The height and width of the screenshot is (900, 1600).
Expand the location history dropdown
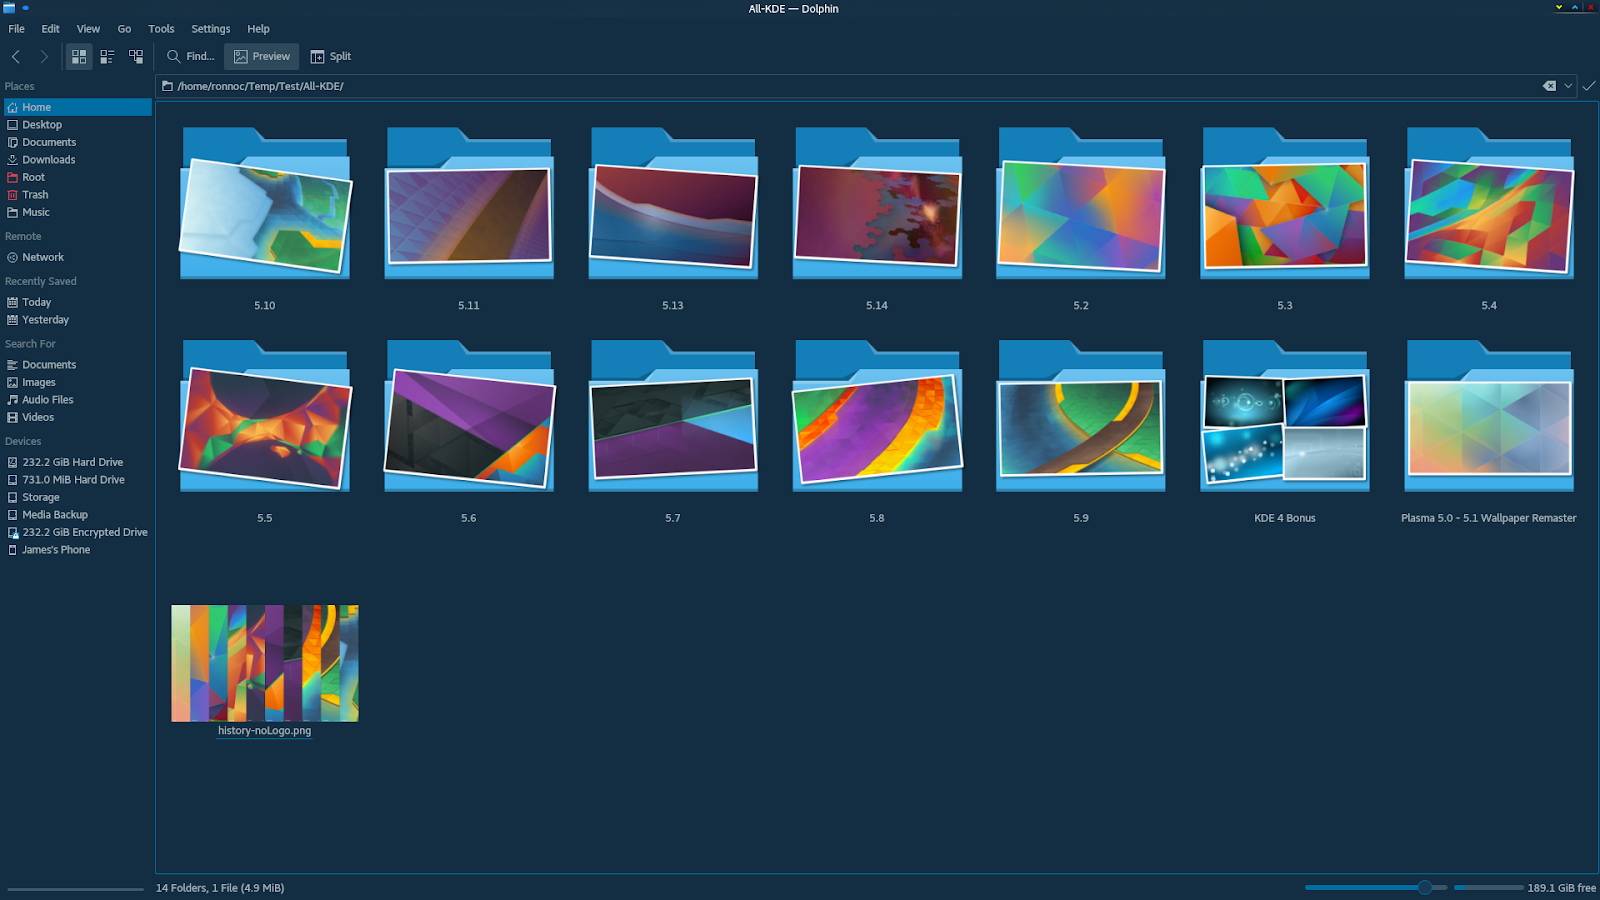point(1568,86)
